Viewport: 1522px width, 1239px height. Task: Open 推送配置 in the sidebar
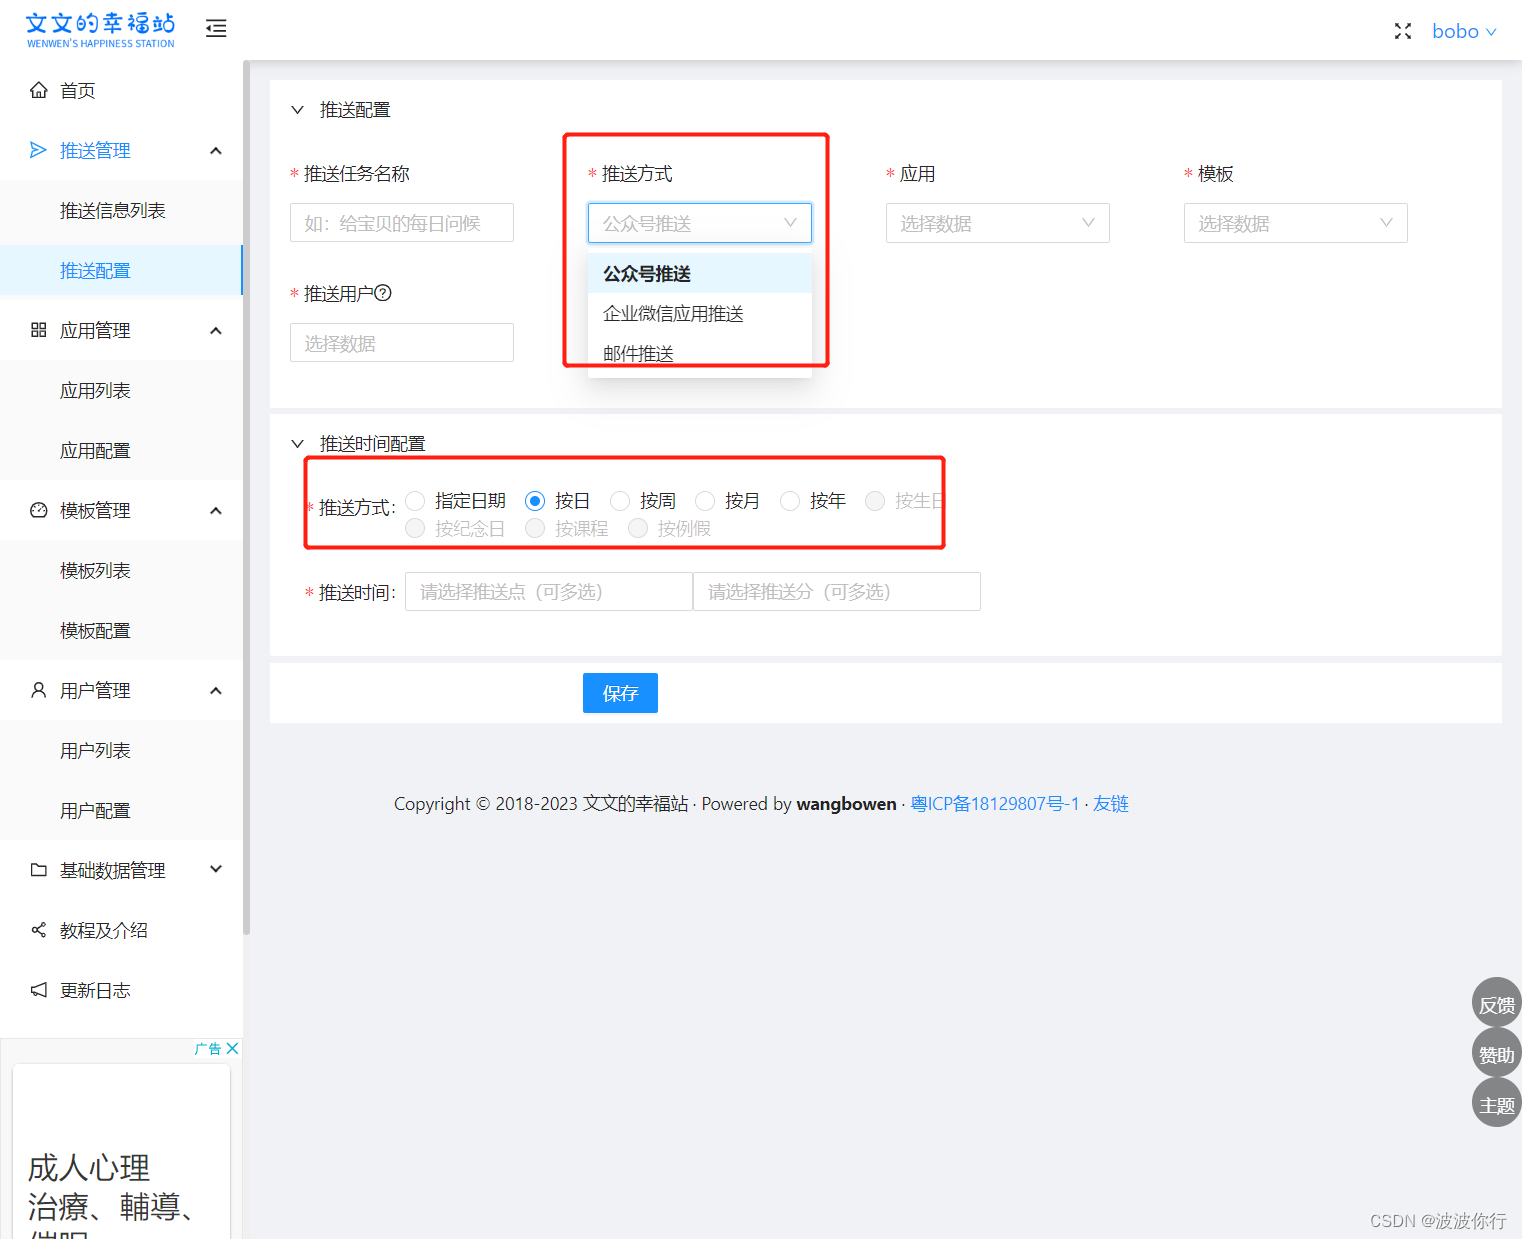coord(121,270)
